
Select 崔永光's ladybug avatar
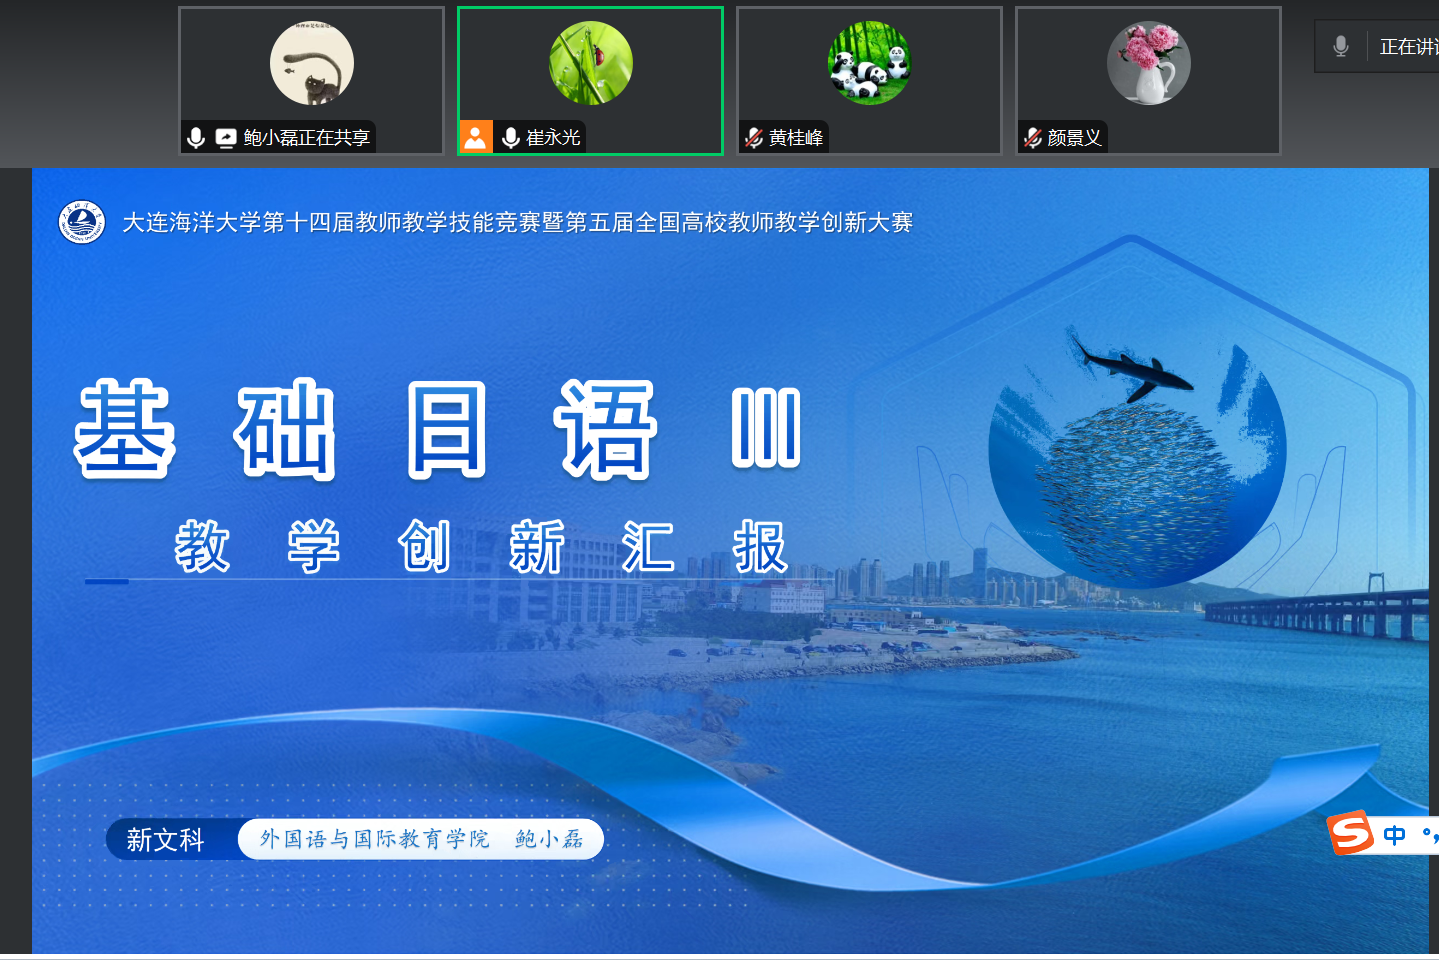tap(591, 64)
